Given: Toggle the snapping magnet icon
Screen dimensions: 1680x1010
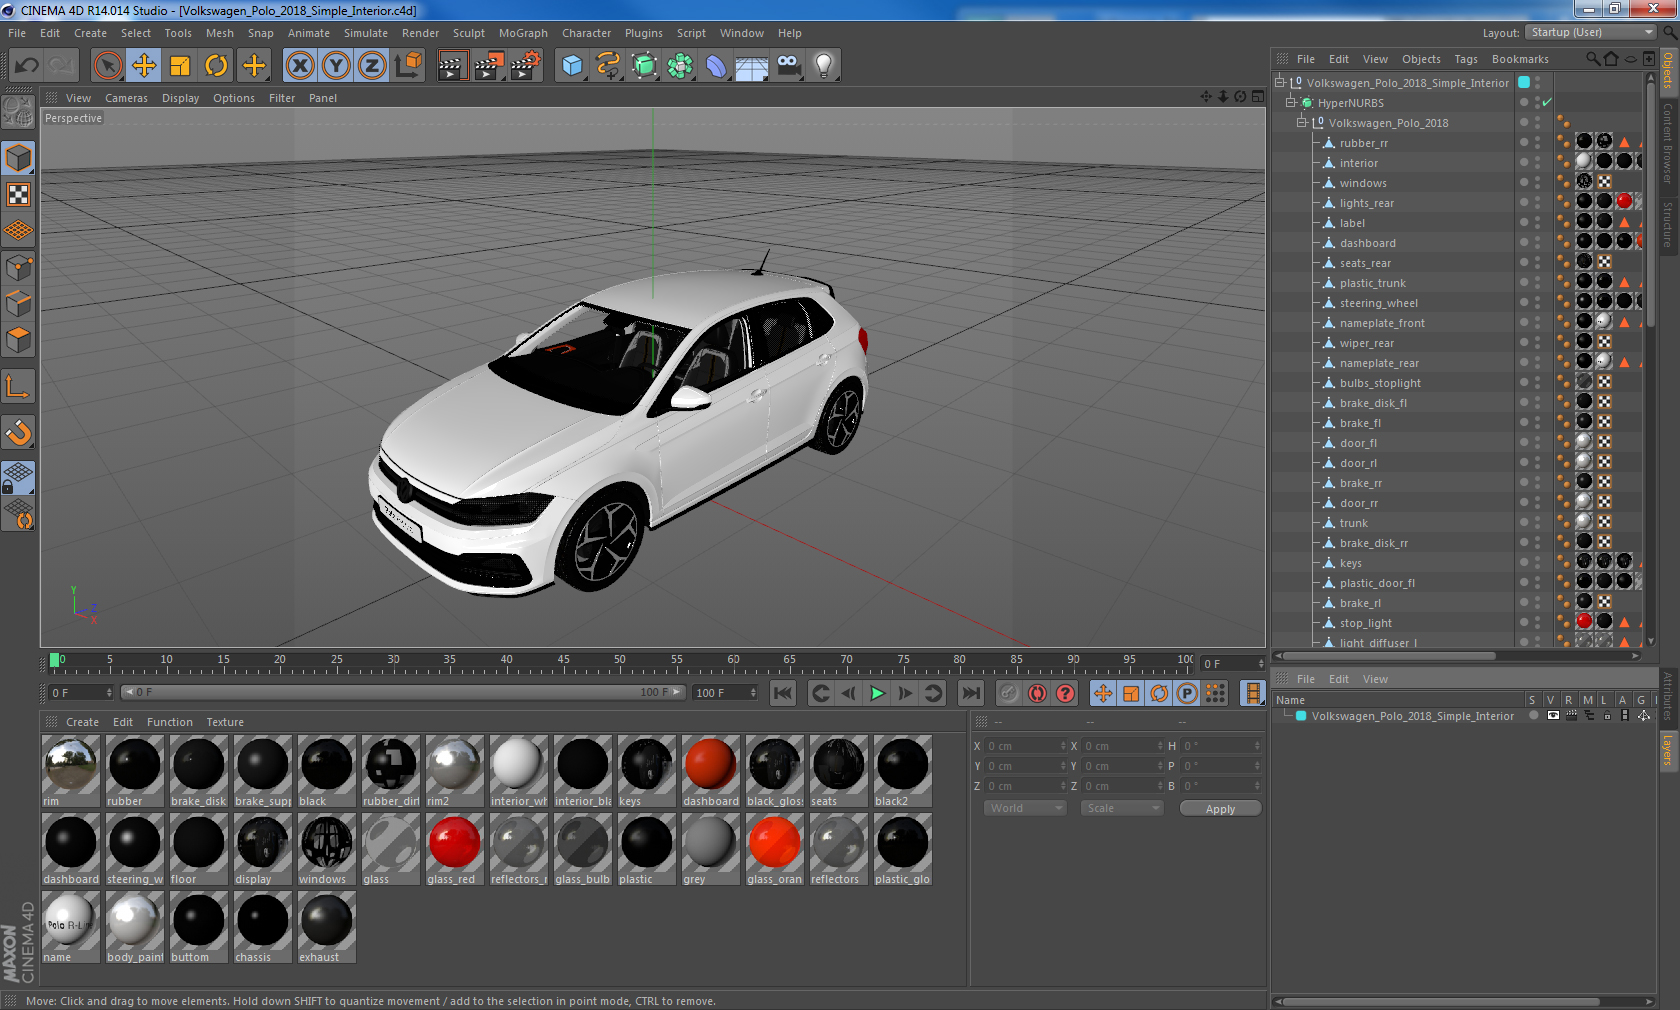Looking at the screenshot, I should (19, 433).
